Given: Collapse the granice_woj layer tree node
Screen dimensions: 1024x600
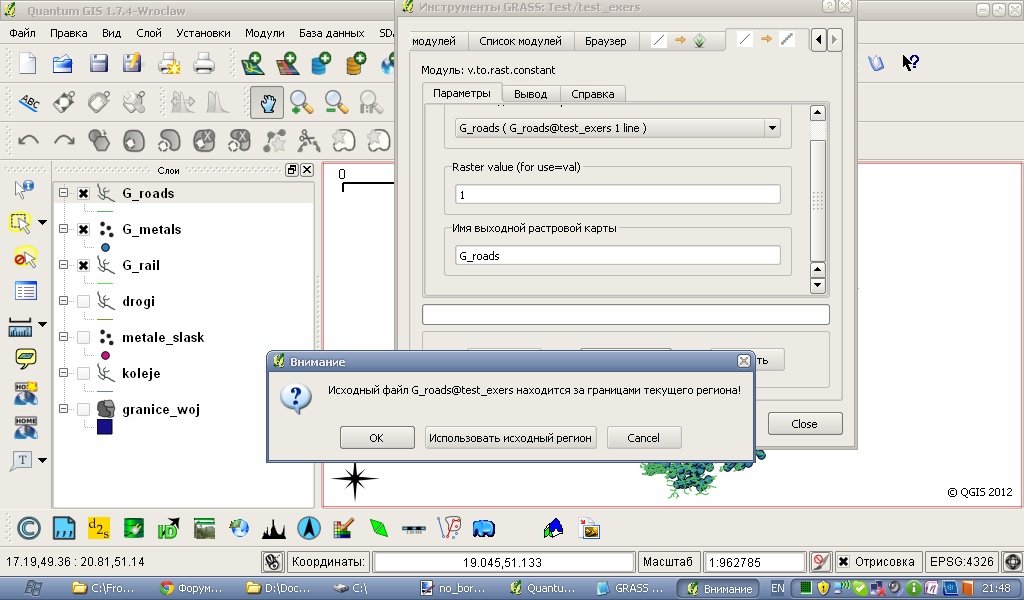Looking at the screenshot, I should tap(63, 409).
